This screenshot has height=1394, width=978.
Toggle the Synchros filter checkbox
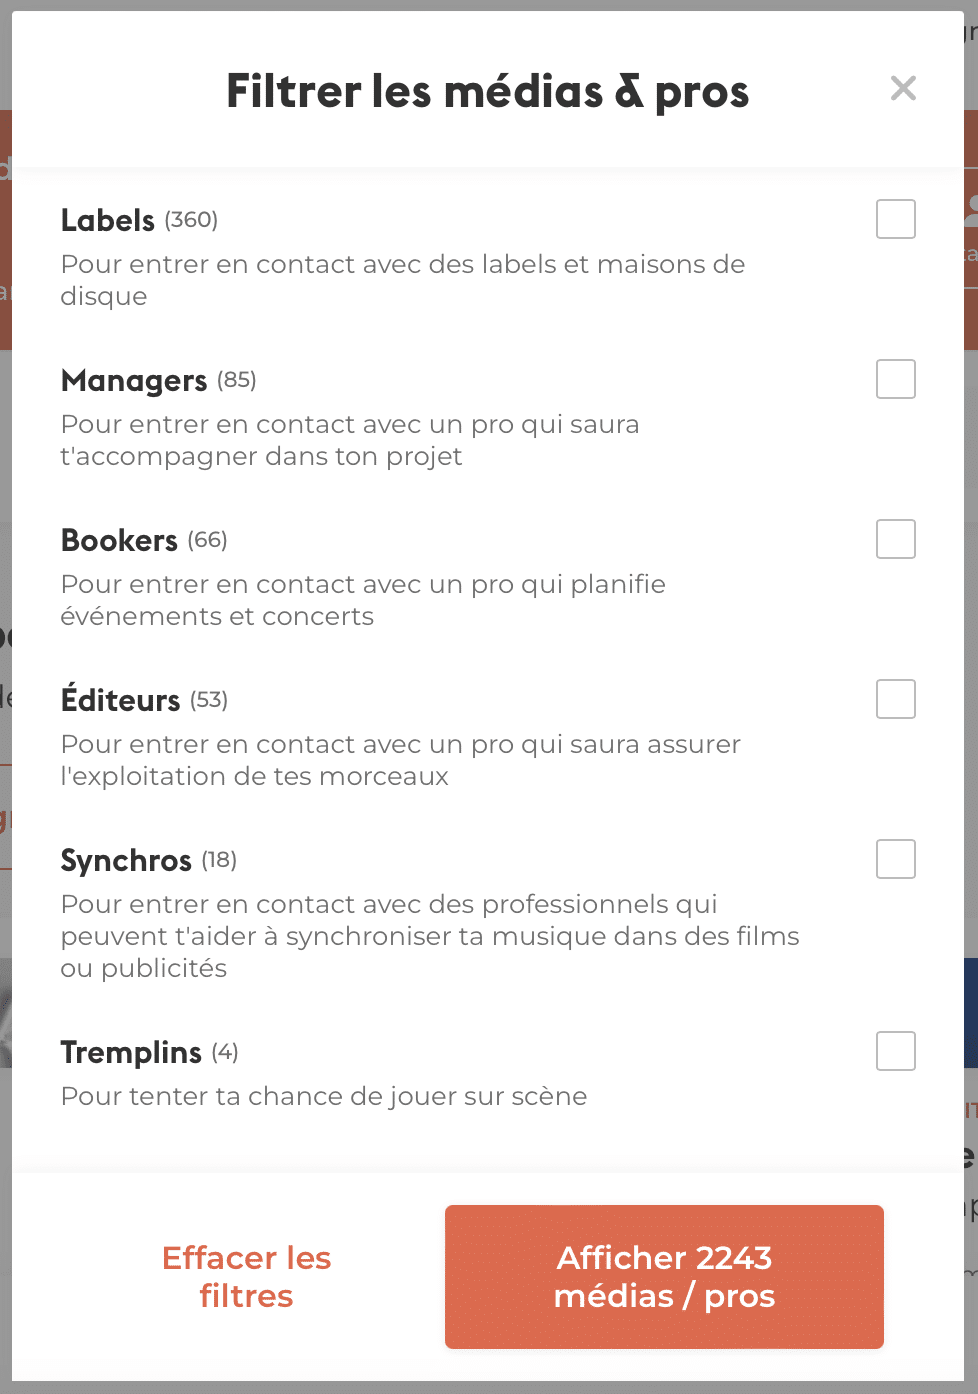click(x=896, y=859)
